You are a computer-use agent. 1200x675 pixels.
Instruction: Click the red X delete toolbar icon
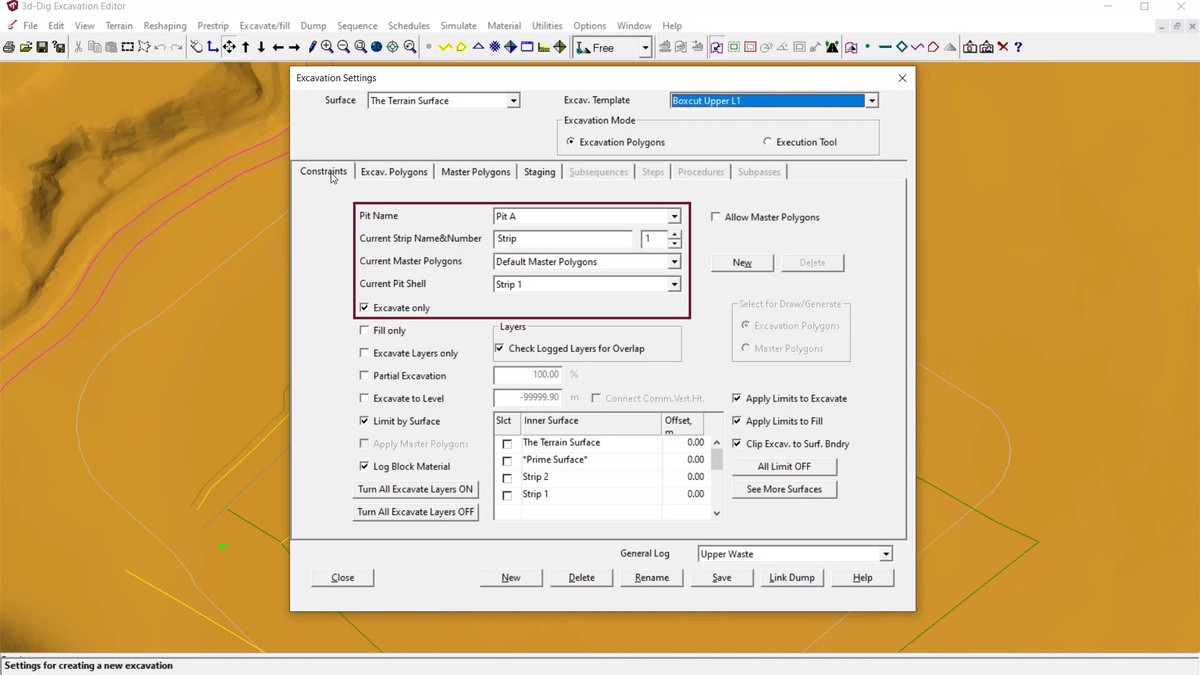(1003, 47)
